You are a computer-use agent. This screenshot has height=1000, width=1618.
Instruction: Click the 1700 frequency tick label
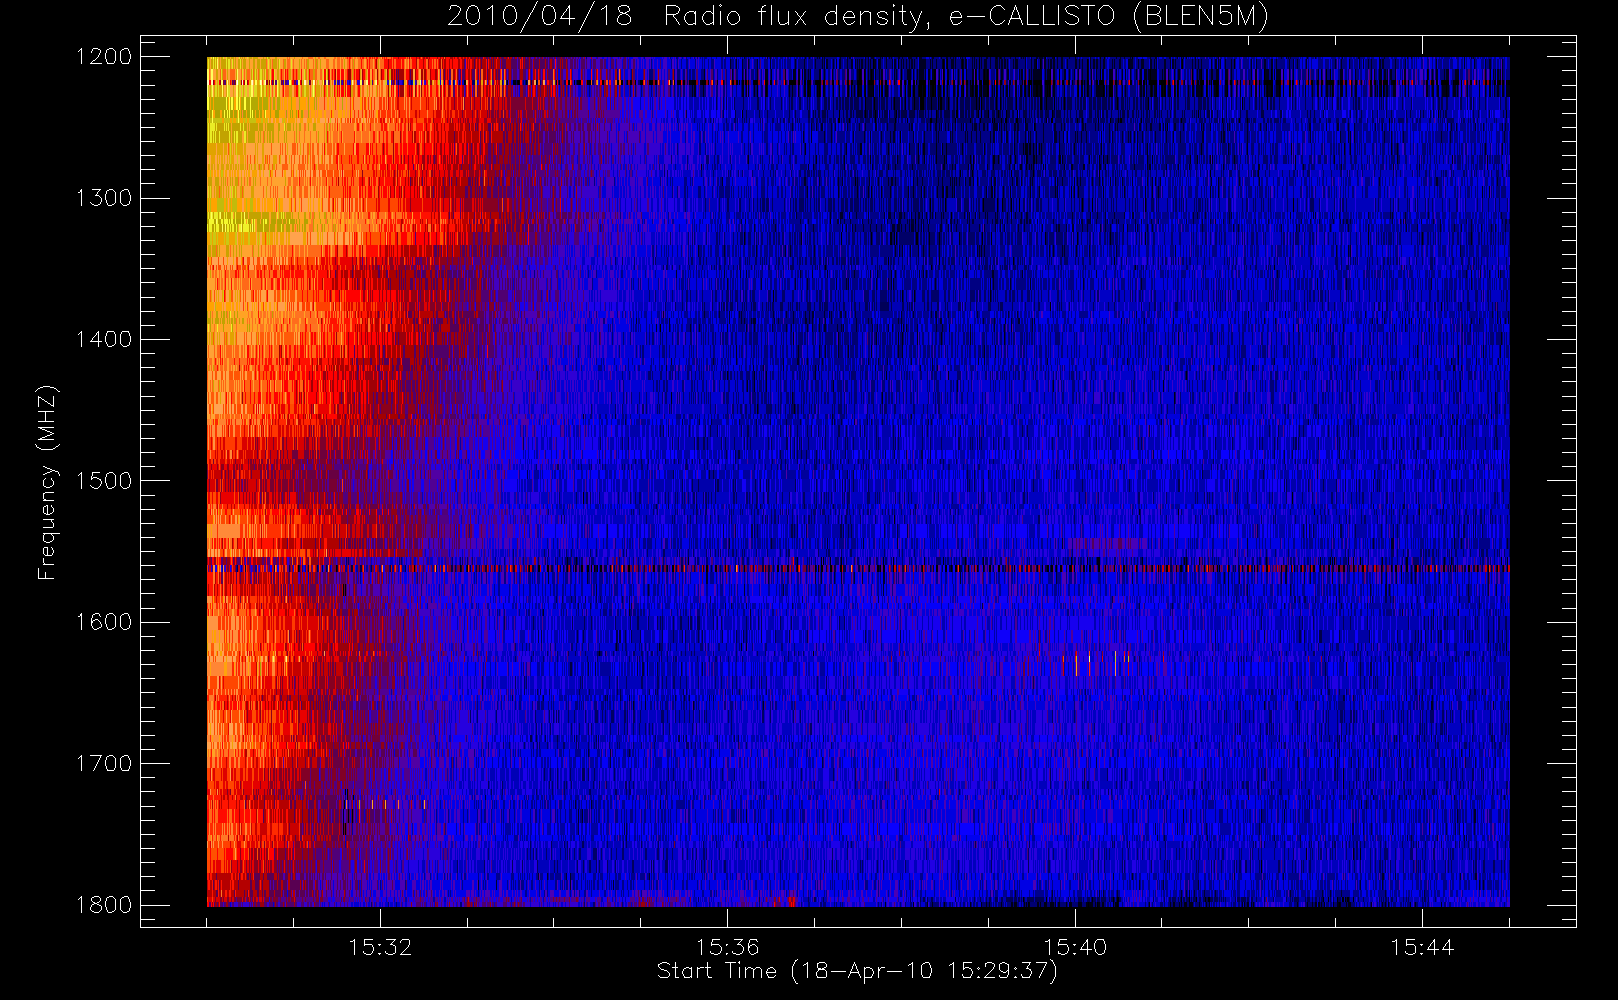pyautogui.click(x=104, y=763)
